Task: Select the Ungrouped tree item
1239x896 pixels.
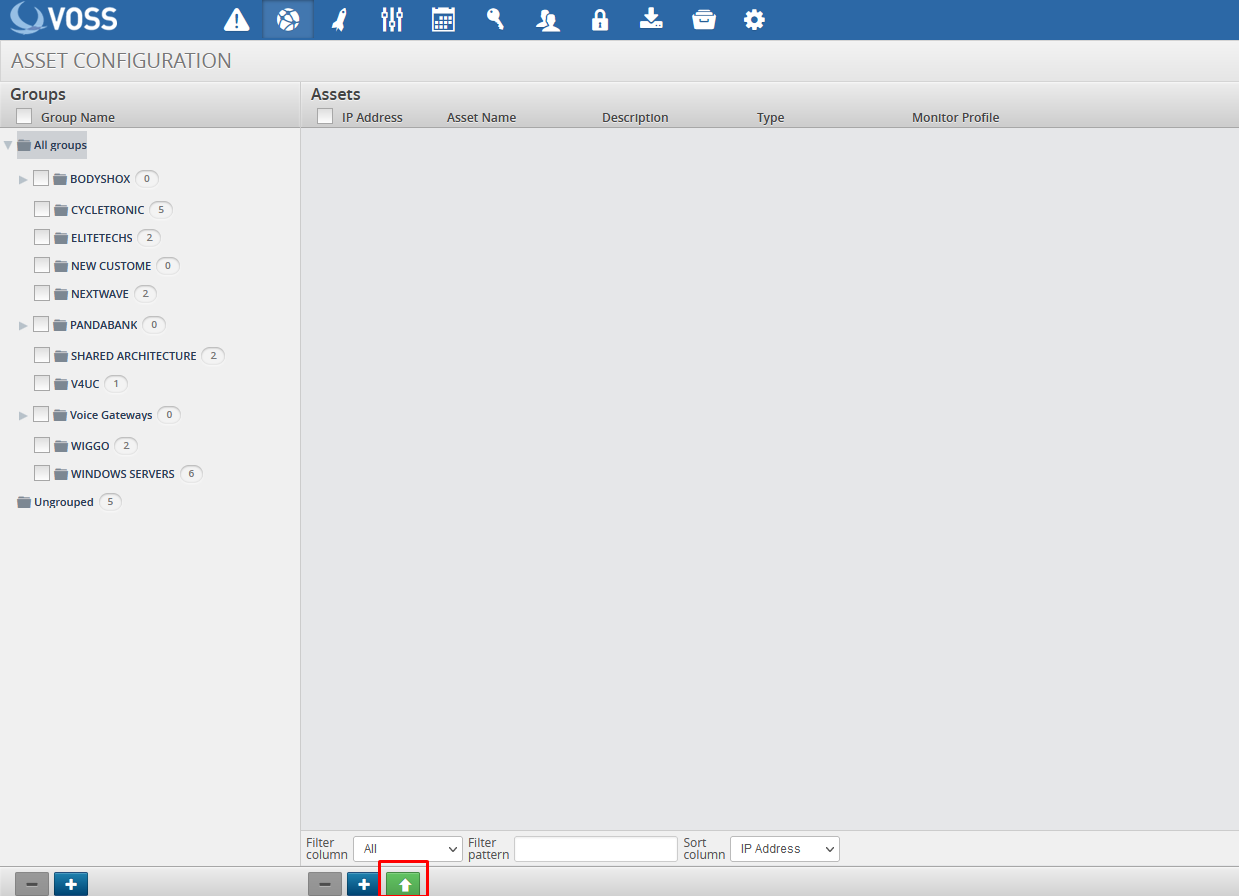Action: (63, 502)
